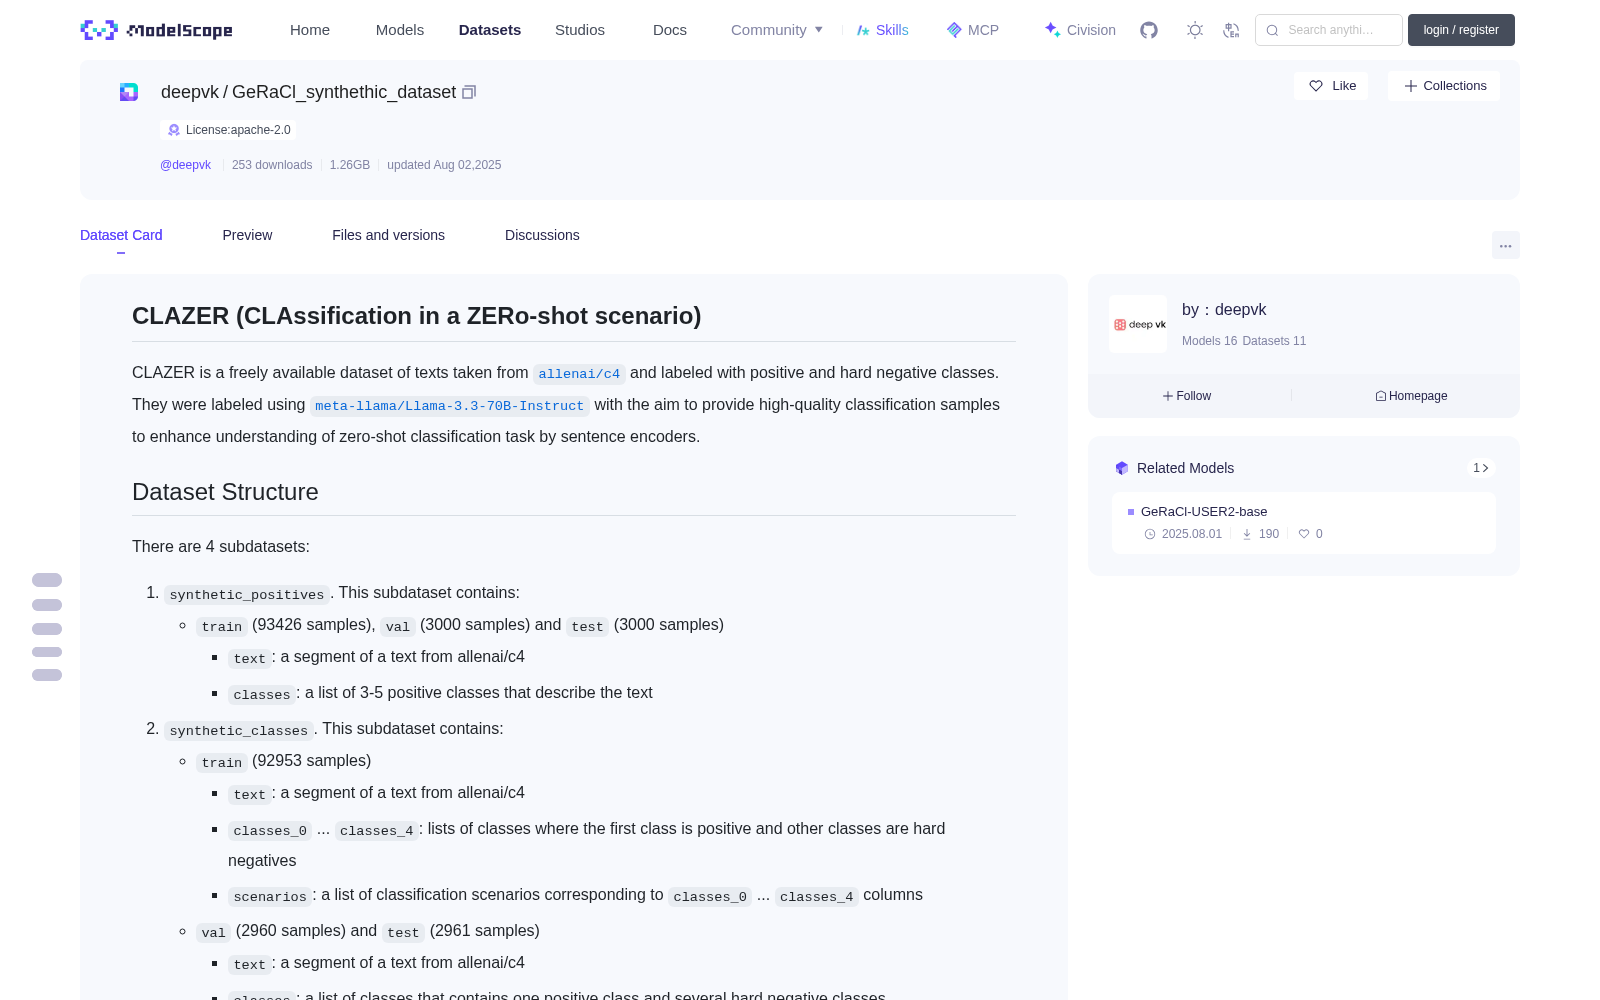Screen dimensions: 1600x1000
Task: Select the Dataset Card tab
Action: [x=121, y=235]
